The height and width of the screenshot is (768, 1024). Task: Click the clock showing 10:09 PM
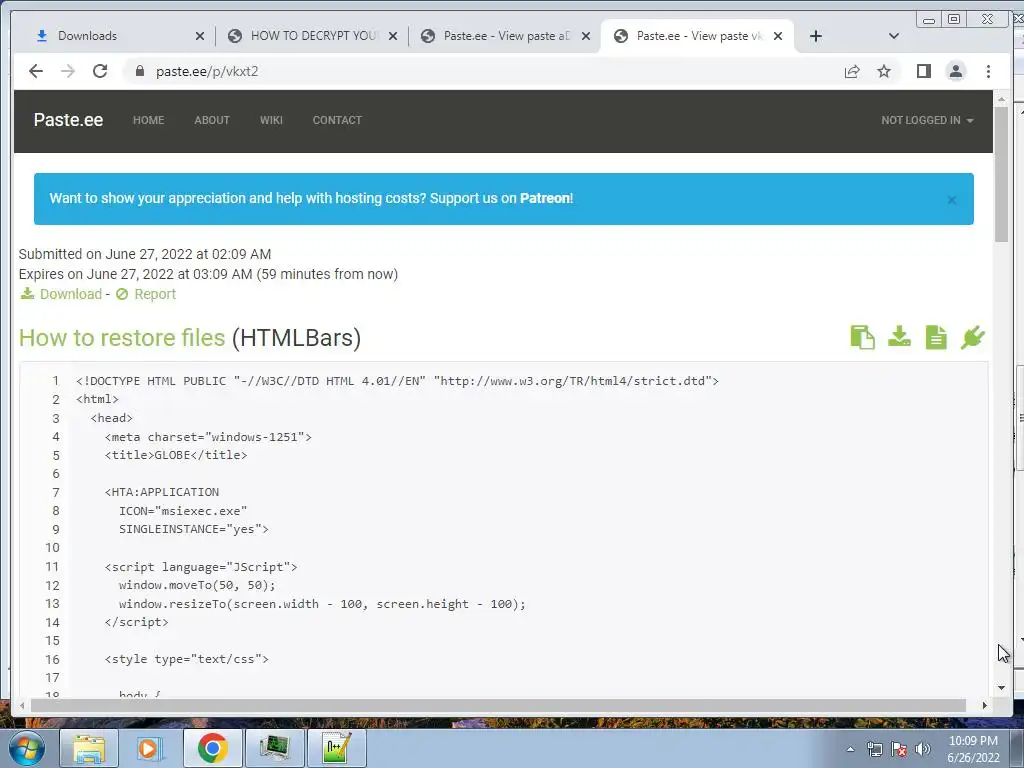pyautogui.click(x=973, y=741)
